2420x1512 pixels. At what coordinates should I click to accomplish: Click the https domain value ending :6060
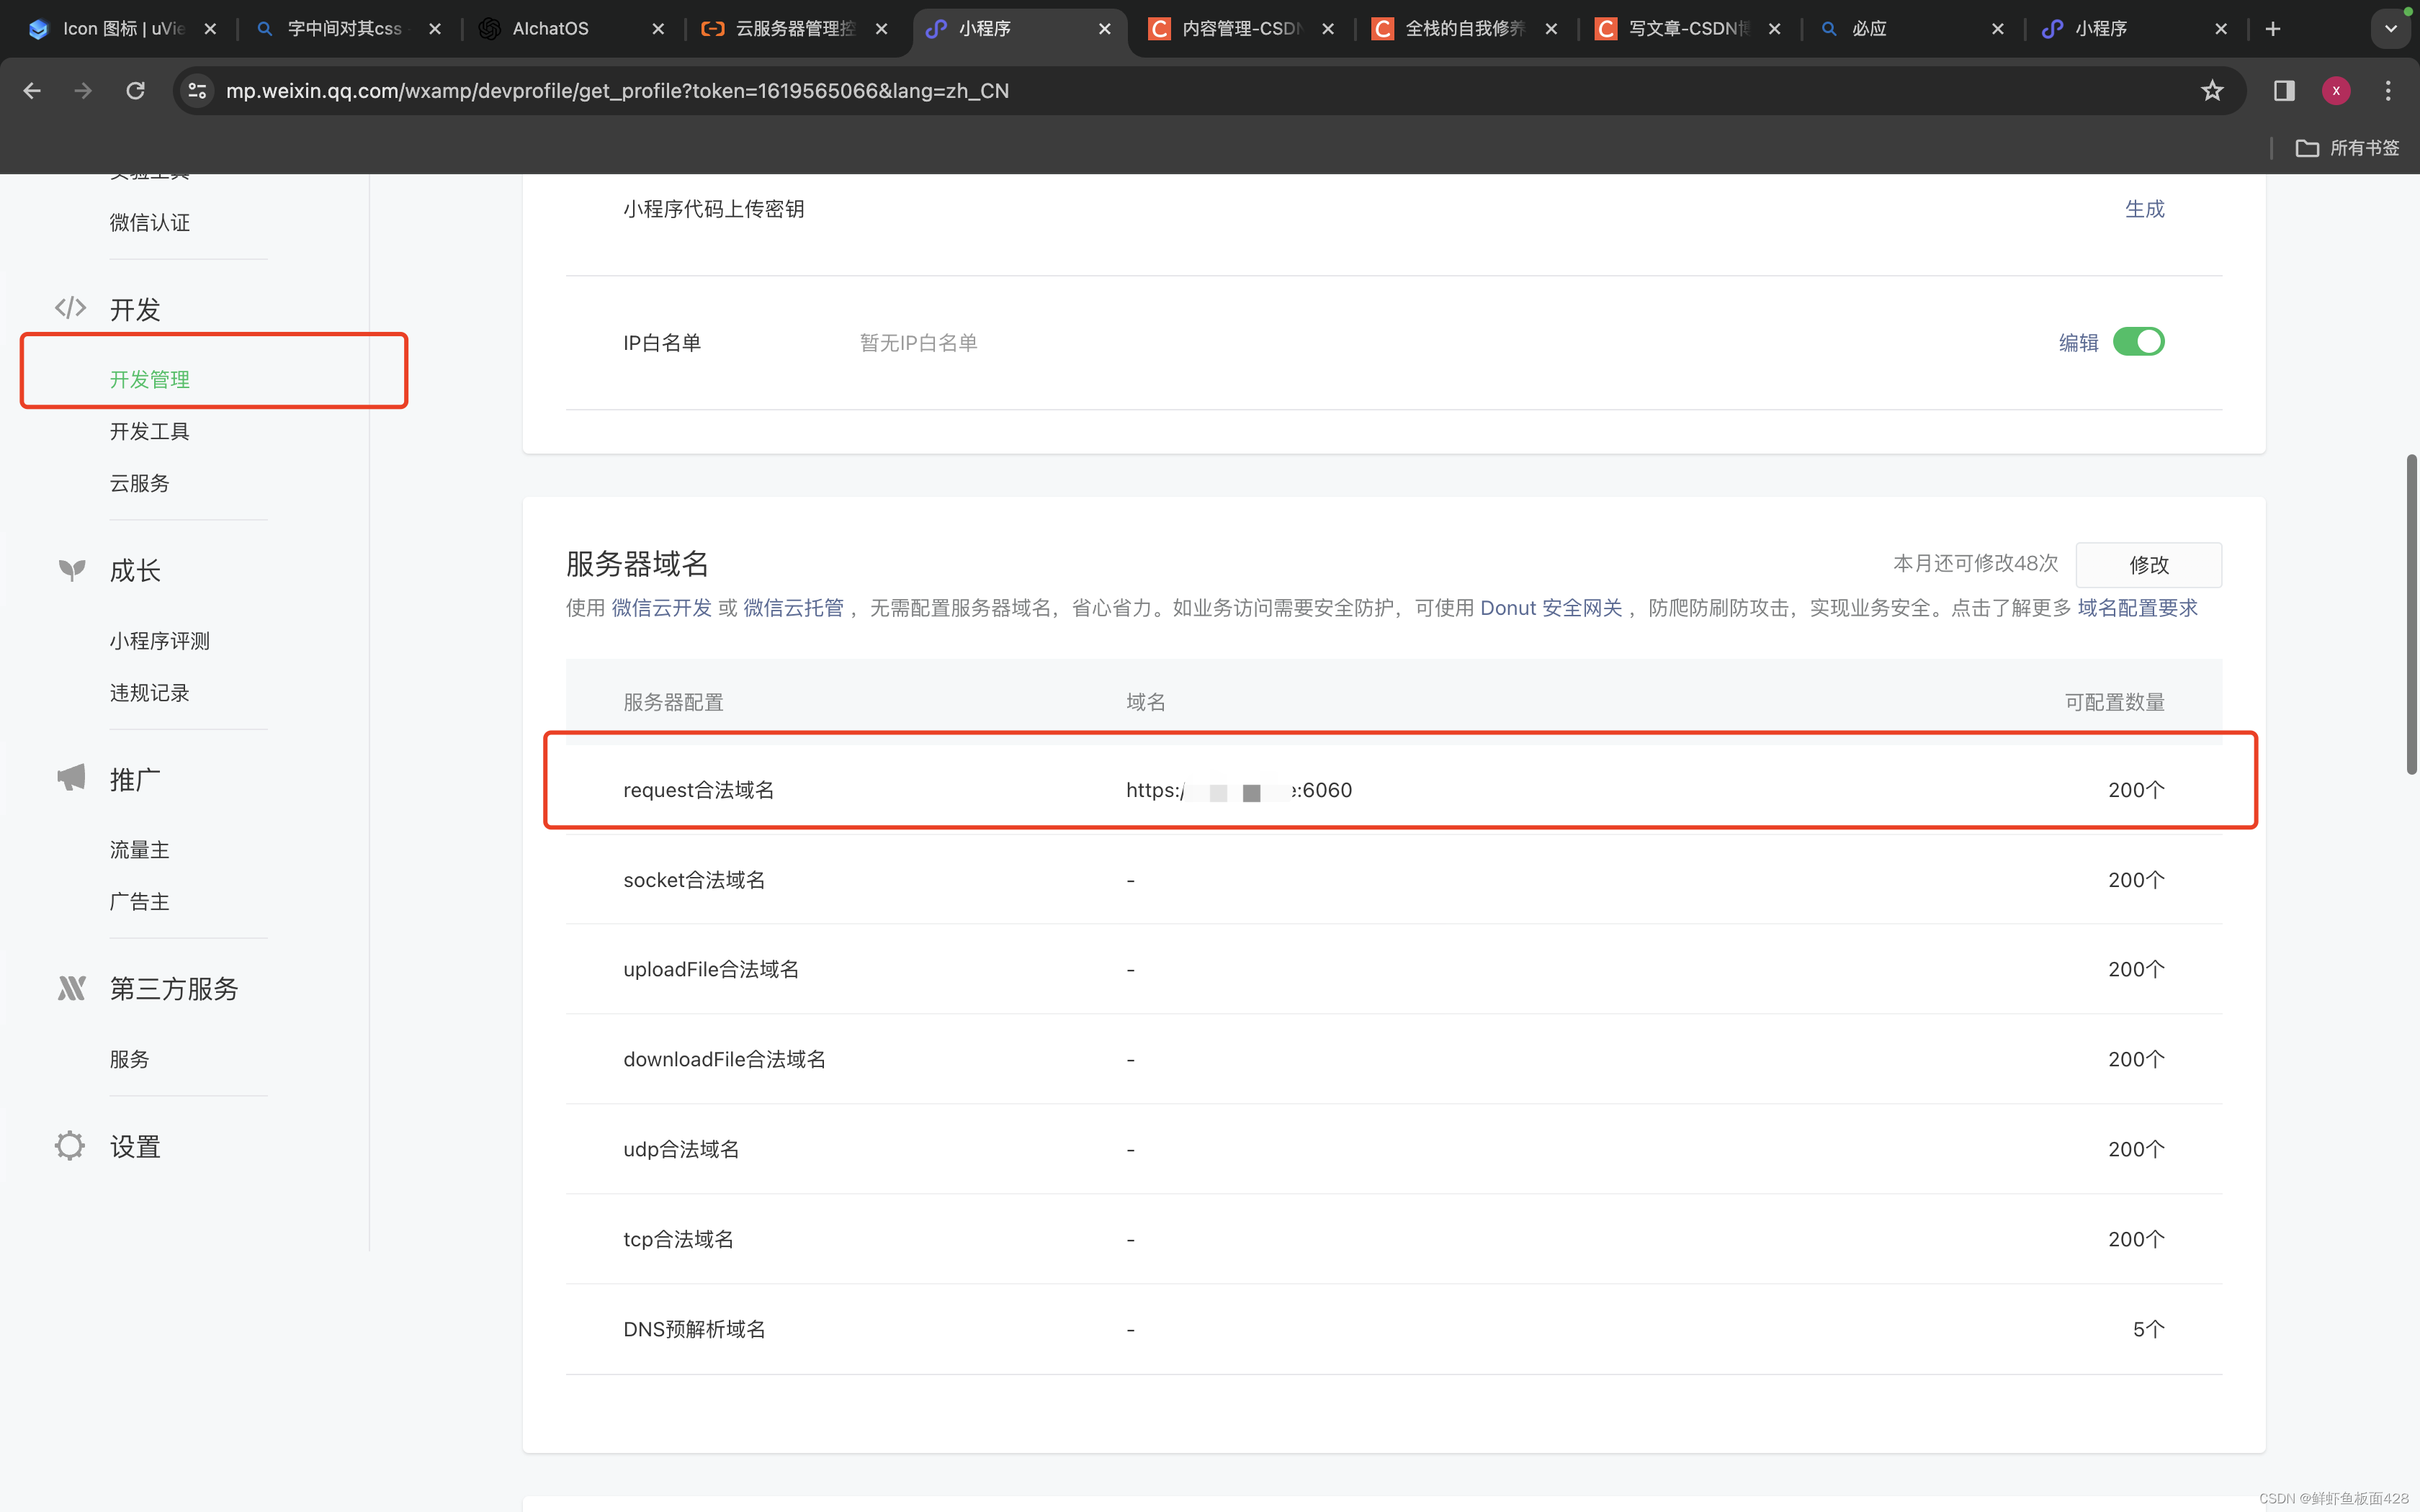click(1239, 790)
